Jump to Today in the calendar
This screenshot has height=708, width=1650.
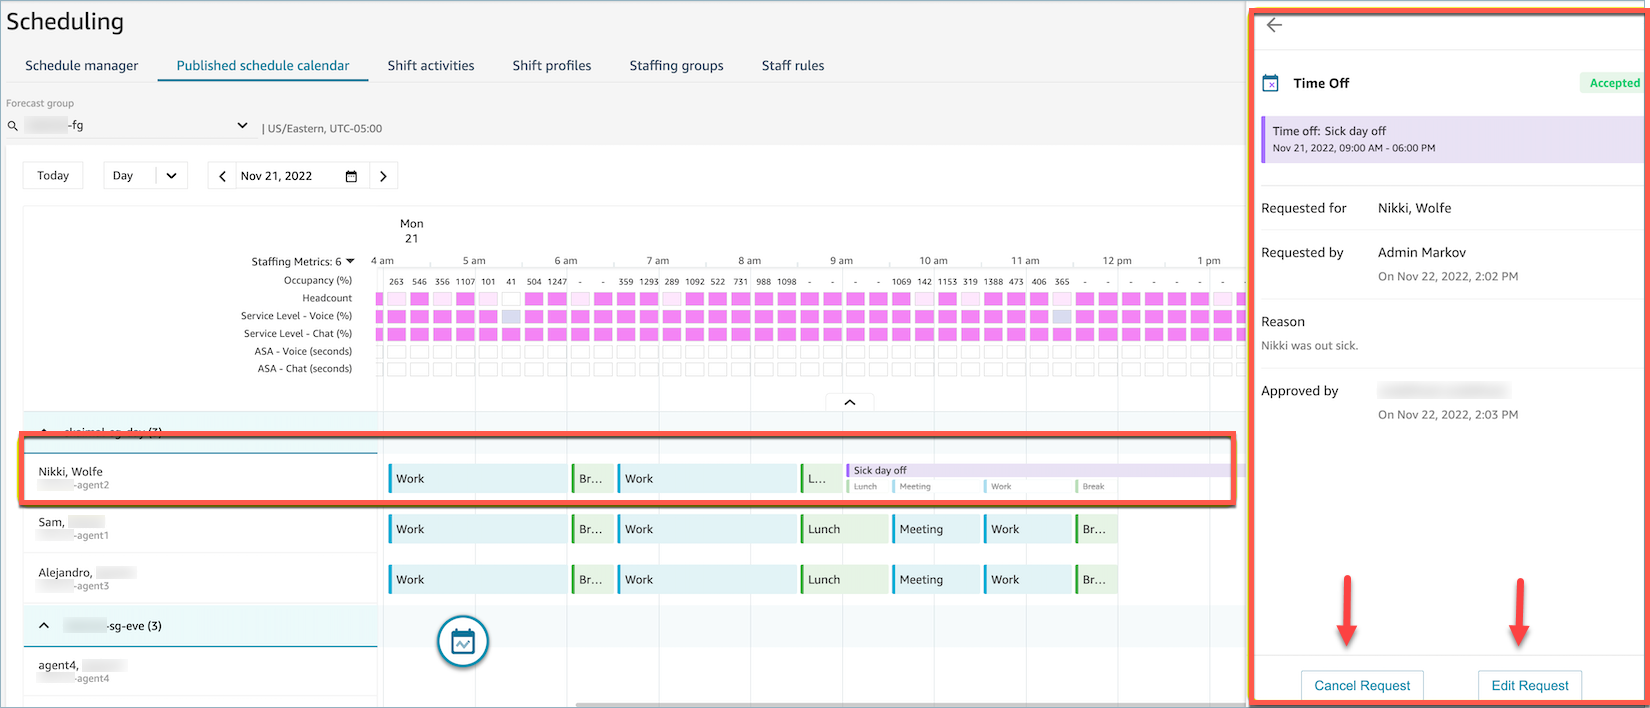click(53, 176)
